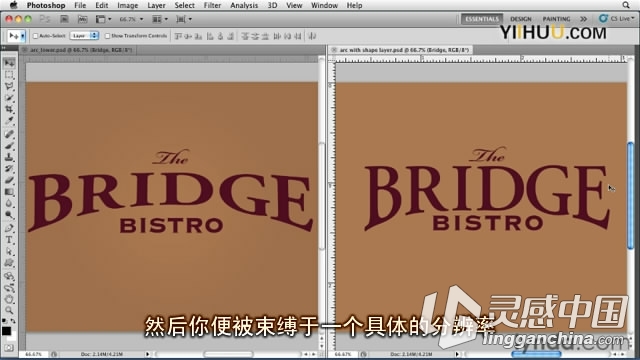Click the foreground color swatch
Screen dimensions: 640x360
point(6,331)
